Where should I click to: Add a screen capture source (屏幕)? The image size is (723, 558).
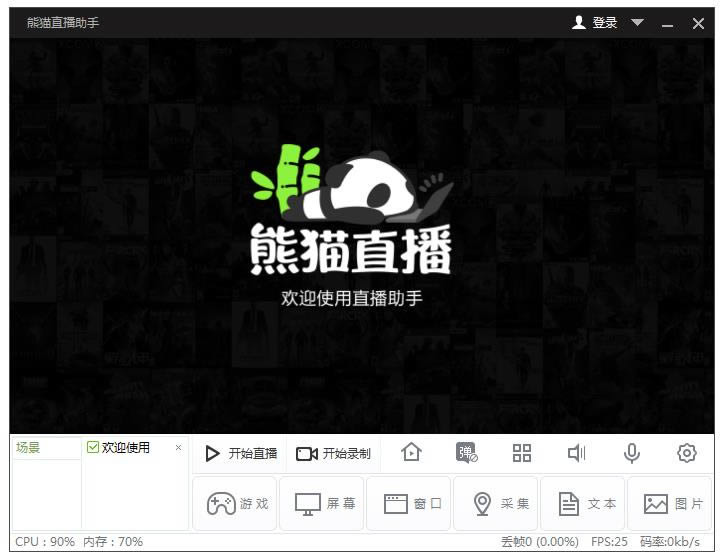[x=323, y=504]
